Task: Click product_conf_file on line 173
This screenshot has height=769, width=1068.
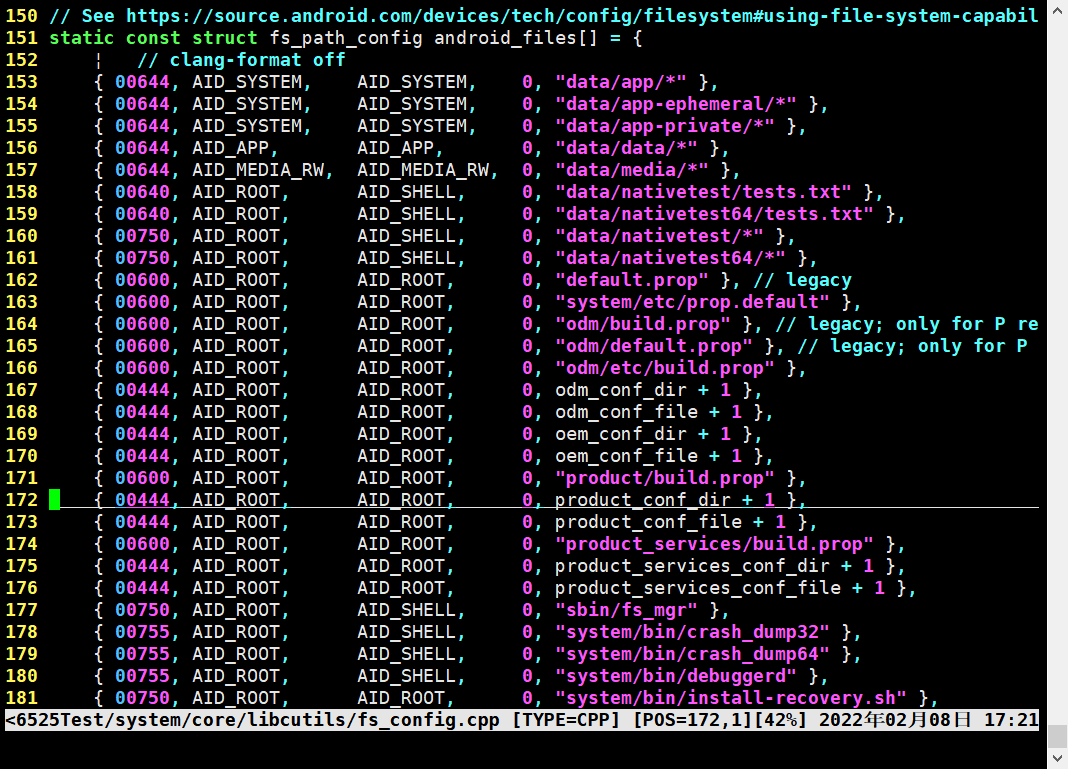Action: 648,522
